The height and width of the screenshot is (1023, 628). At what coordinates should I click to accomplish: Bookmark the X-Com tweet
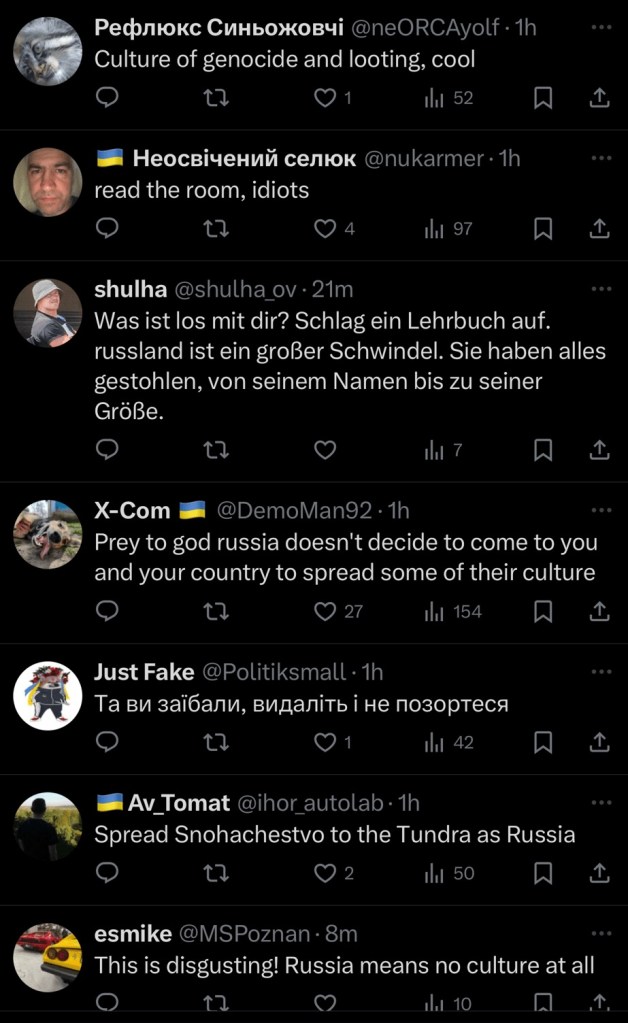point(543,610)
